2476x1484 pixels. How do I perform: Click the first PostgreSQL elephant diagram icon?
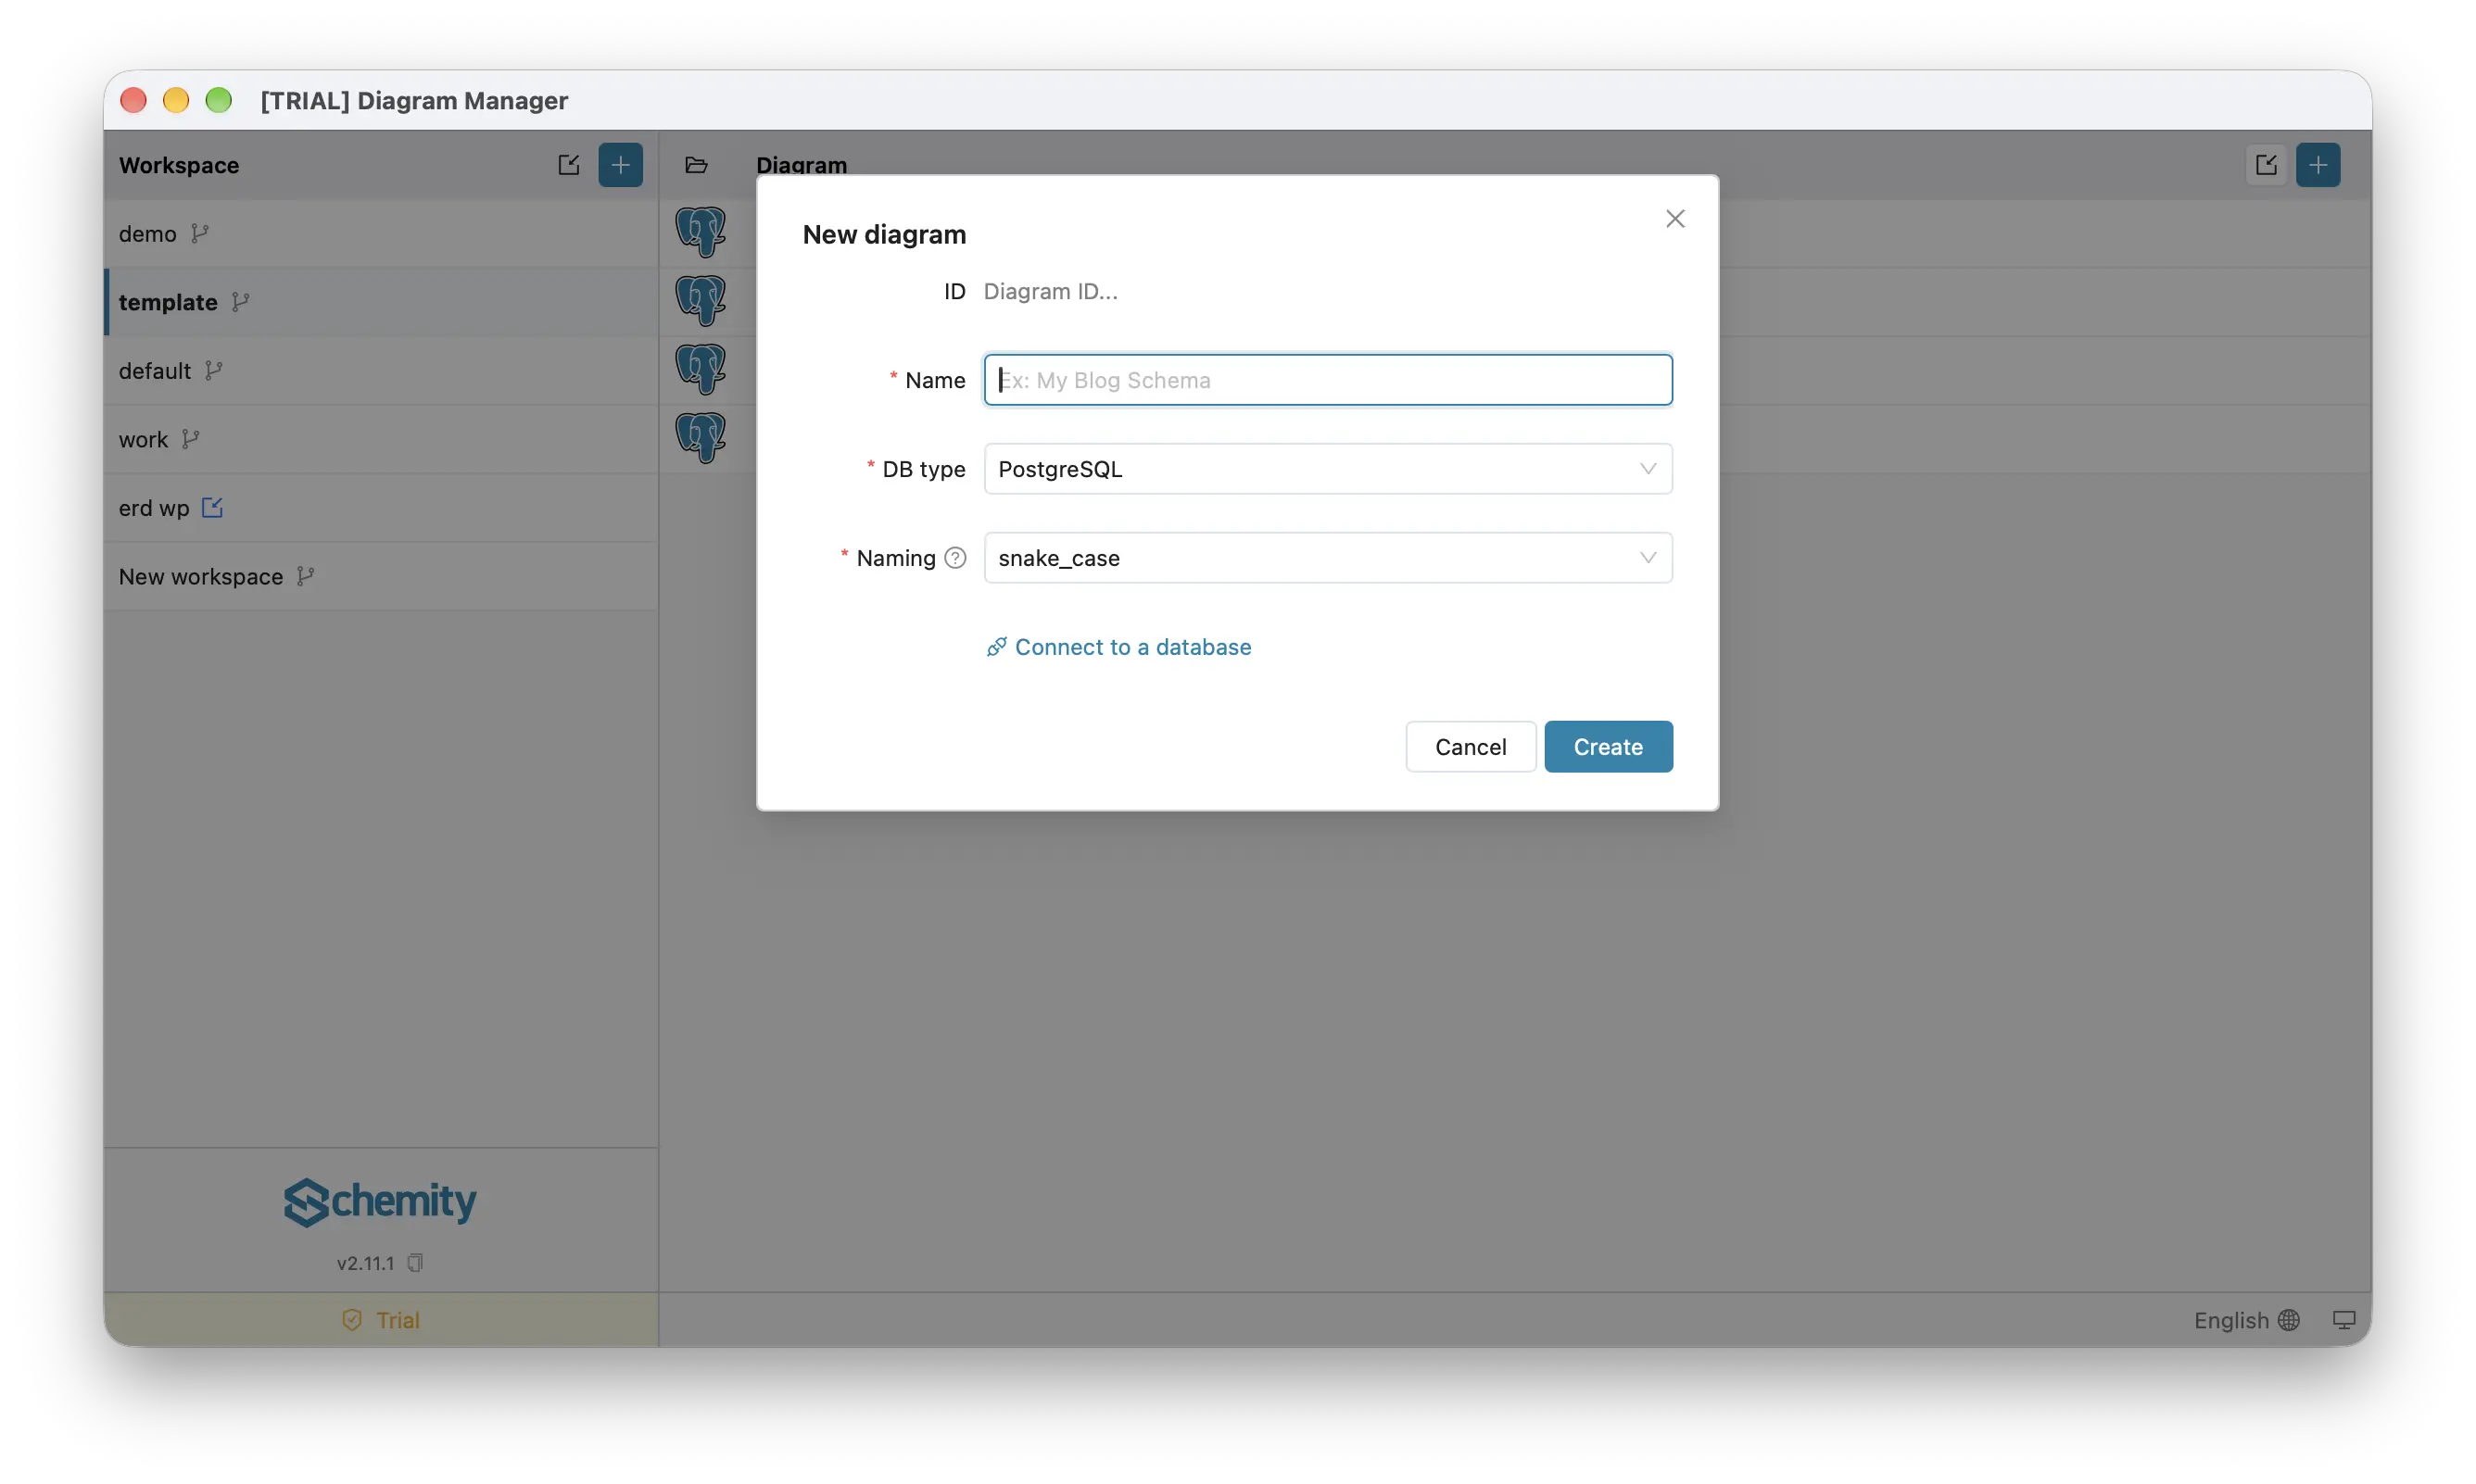tap(700, 232)
